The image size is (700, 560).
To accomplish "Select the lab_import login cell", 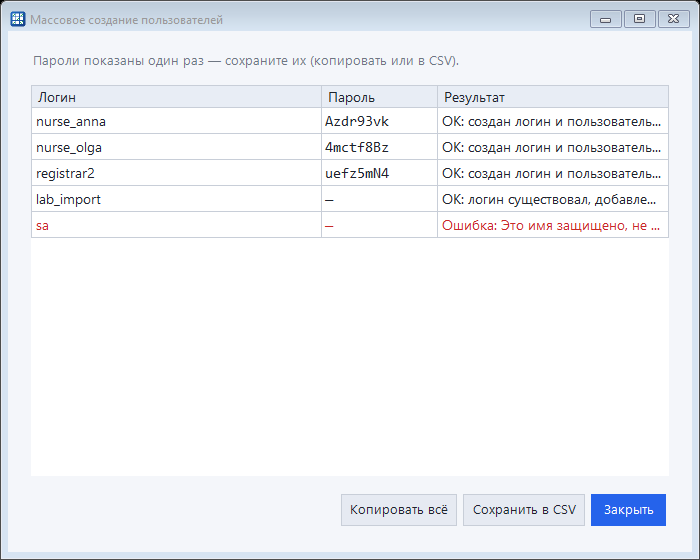I will coord(176,199).
